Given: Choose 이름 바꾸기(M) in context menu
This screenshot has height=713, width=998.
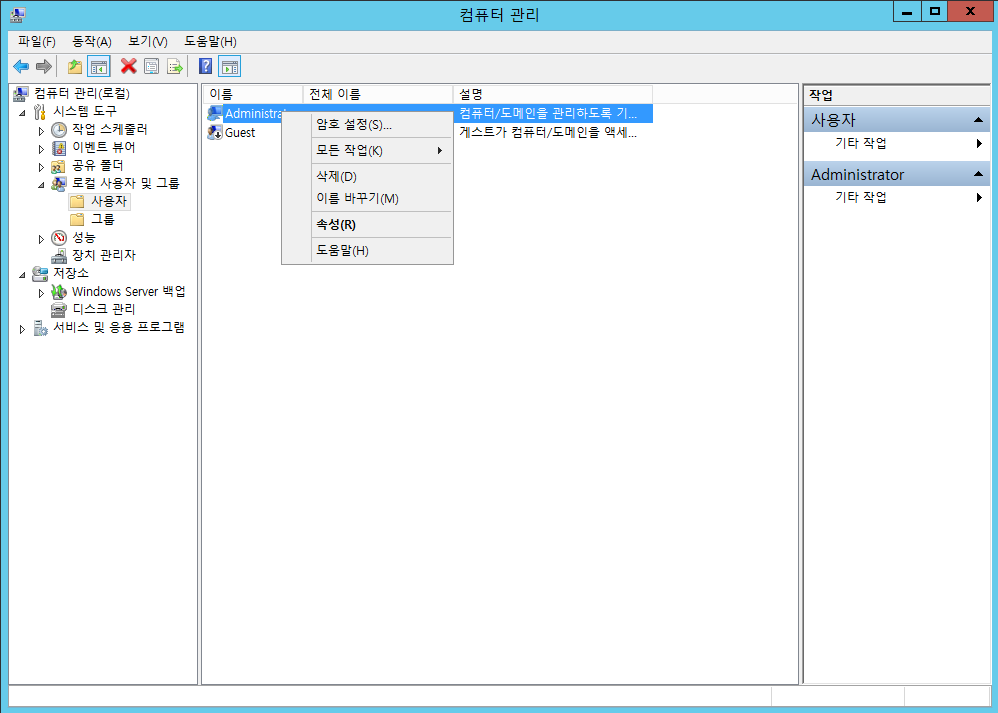Looking at the screenshot, I should [356, 198].
